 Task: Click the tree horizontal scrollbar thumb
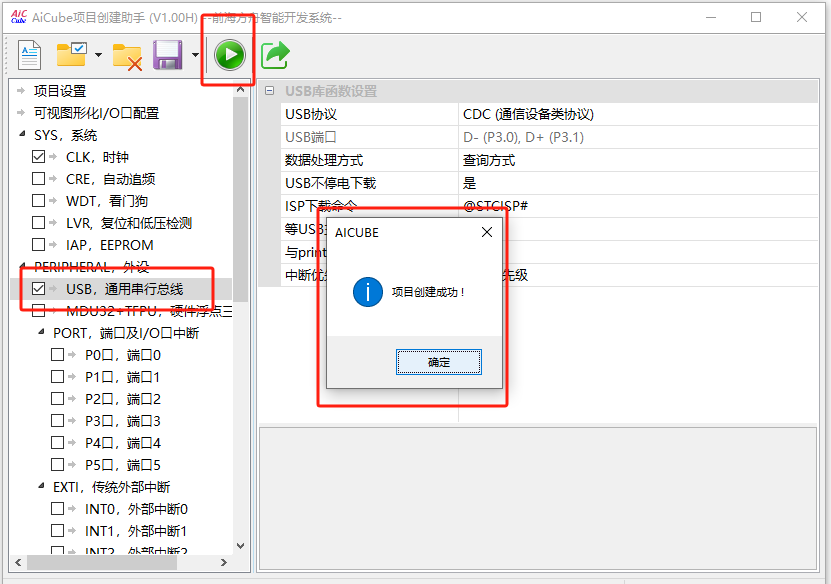(102, 562)
